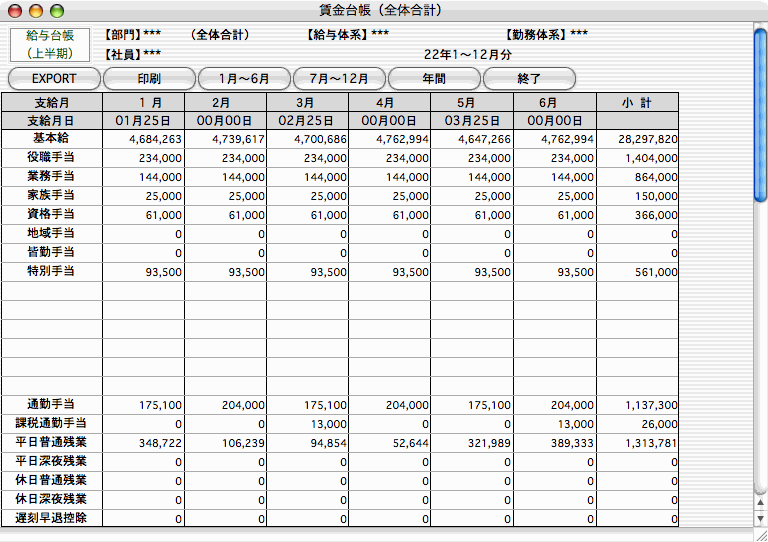Image resolution: width=768 pixels, height=542 pixels.
Task: Switch to the 7月〜12月 period view
Action: pyautogui.click(x=339, y=78)
